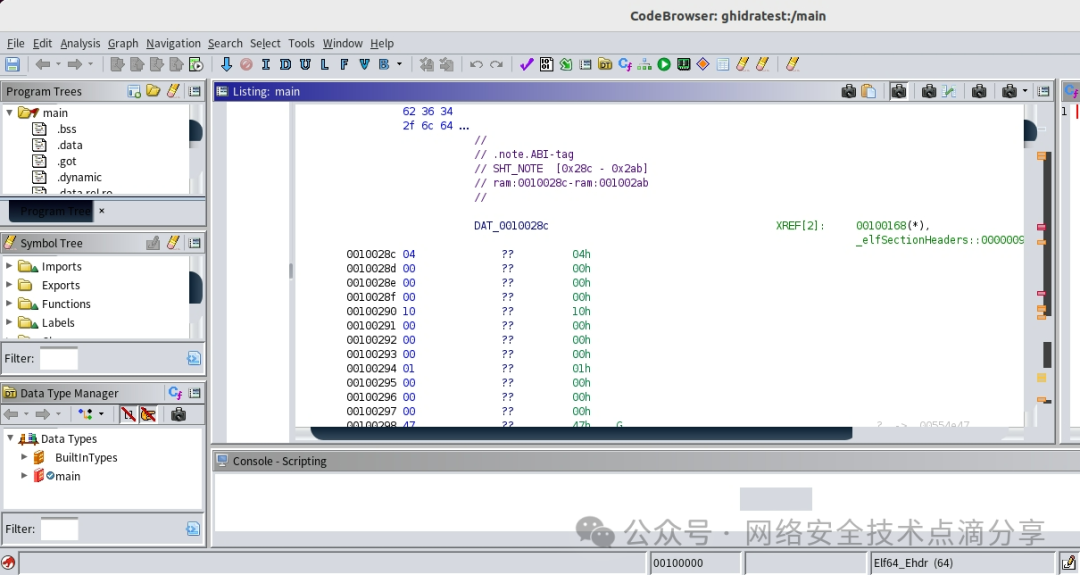1080x575 pixels.
Task: Go to next undefined with the U icon
Action: [x=304, y=65]
